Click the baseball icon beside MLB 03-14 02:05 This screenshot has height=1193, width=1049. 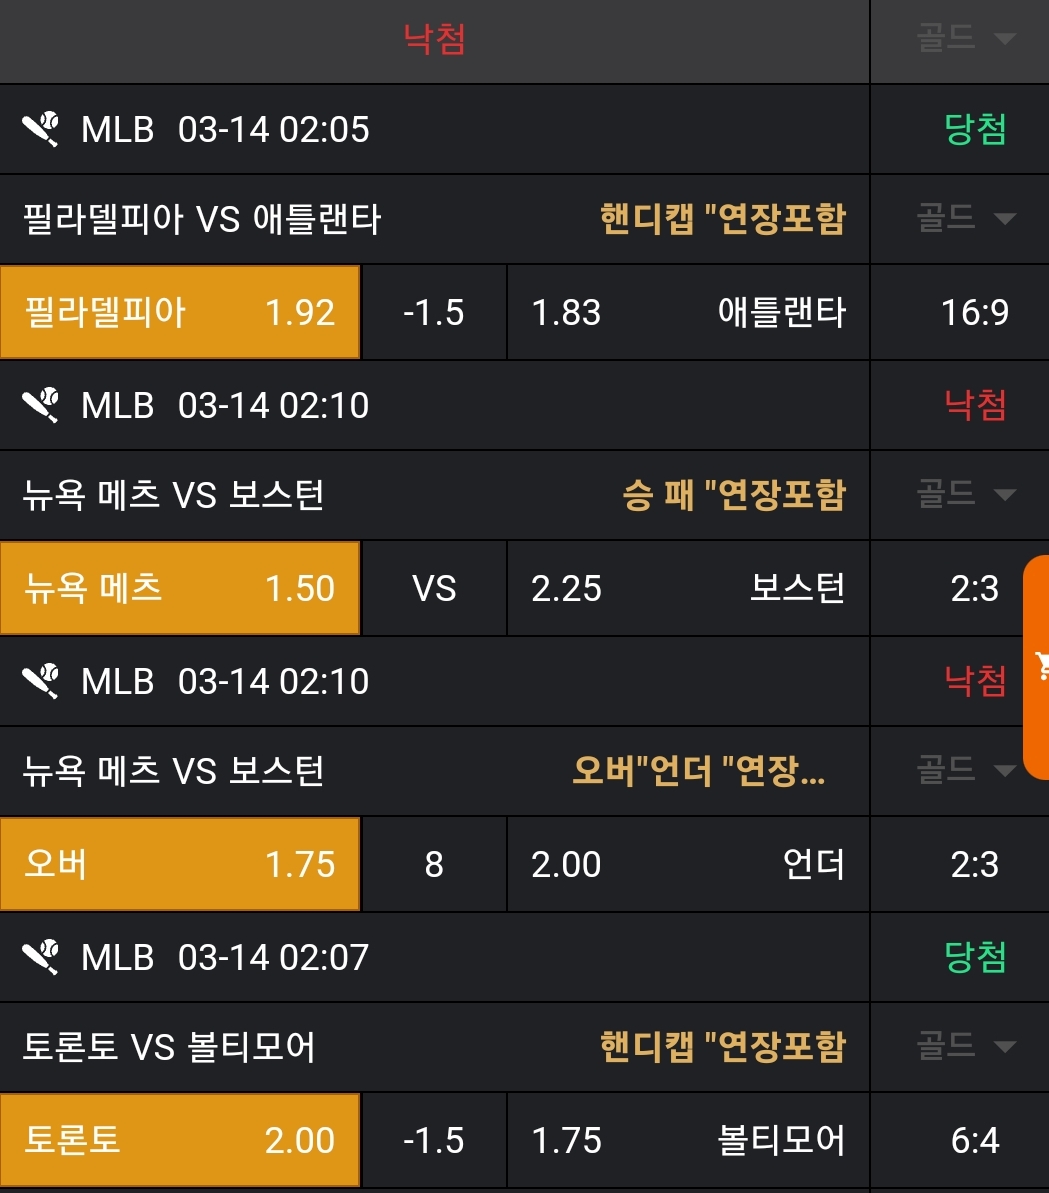tap(41, 130)
